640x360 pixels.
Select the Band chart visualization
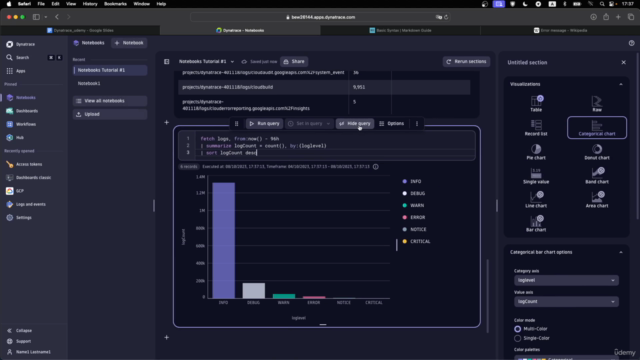[597, 176]
